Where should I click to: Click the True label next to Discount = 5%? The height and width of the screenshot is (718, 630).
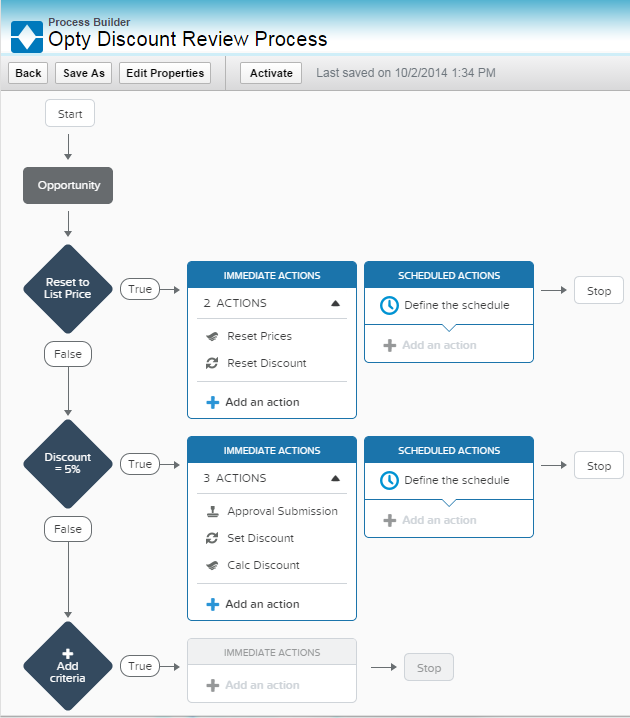(140, 464)
